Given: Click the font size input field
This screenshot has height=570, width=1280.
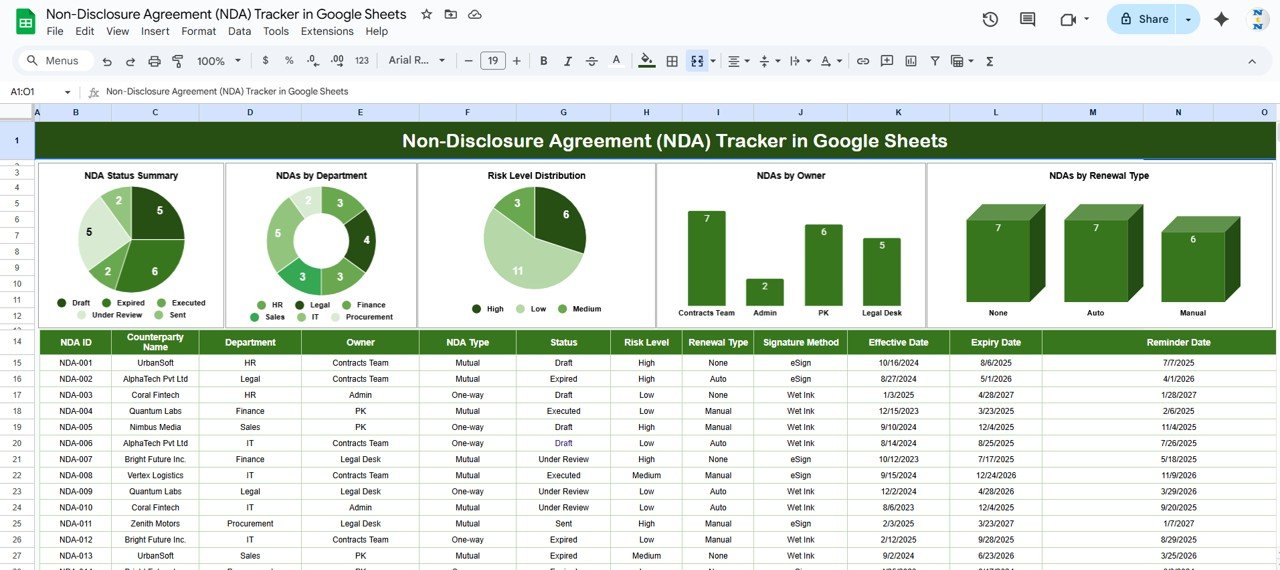Looking at the screenshot, I should point(492,61).
